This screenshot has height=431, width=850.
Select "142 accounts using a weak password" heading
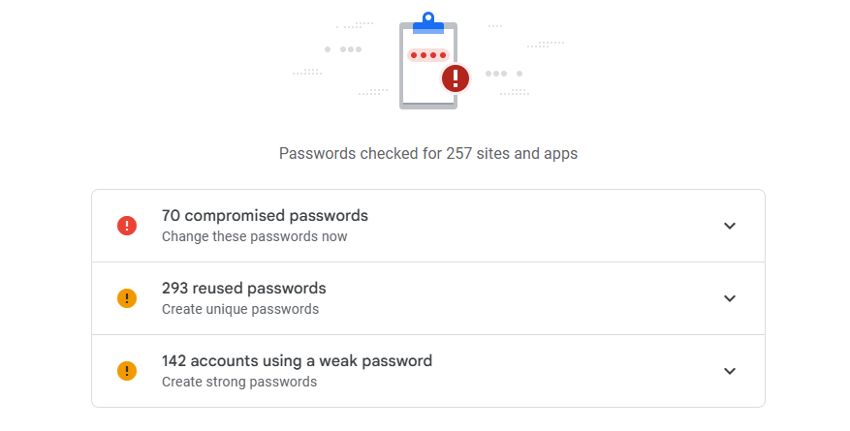click(x=297, y=361)
